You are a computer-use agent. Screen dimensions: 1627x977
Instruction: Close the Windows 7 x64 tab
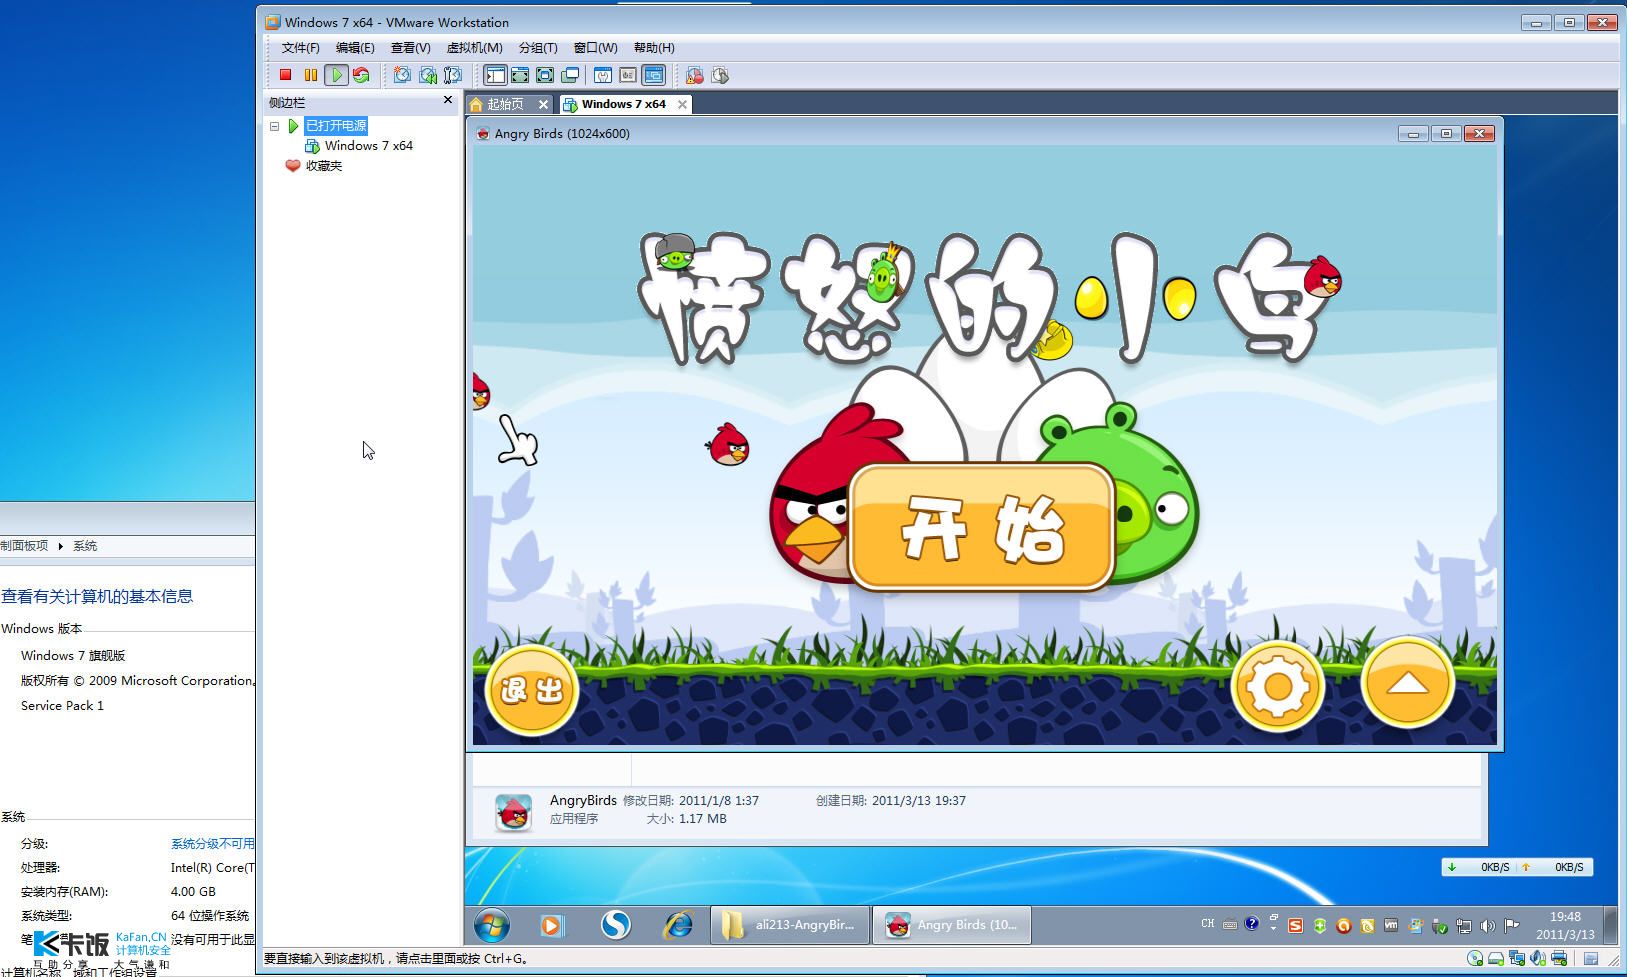pos(682,104)
